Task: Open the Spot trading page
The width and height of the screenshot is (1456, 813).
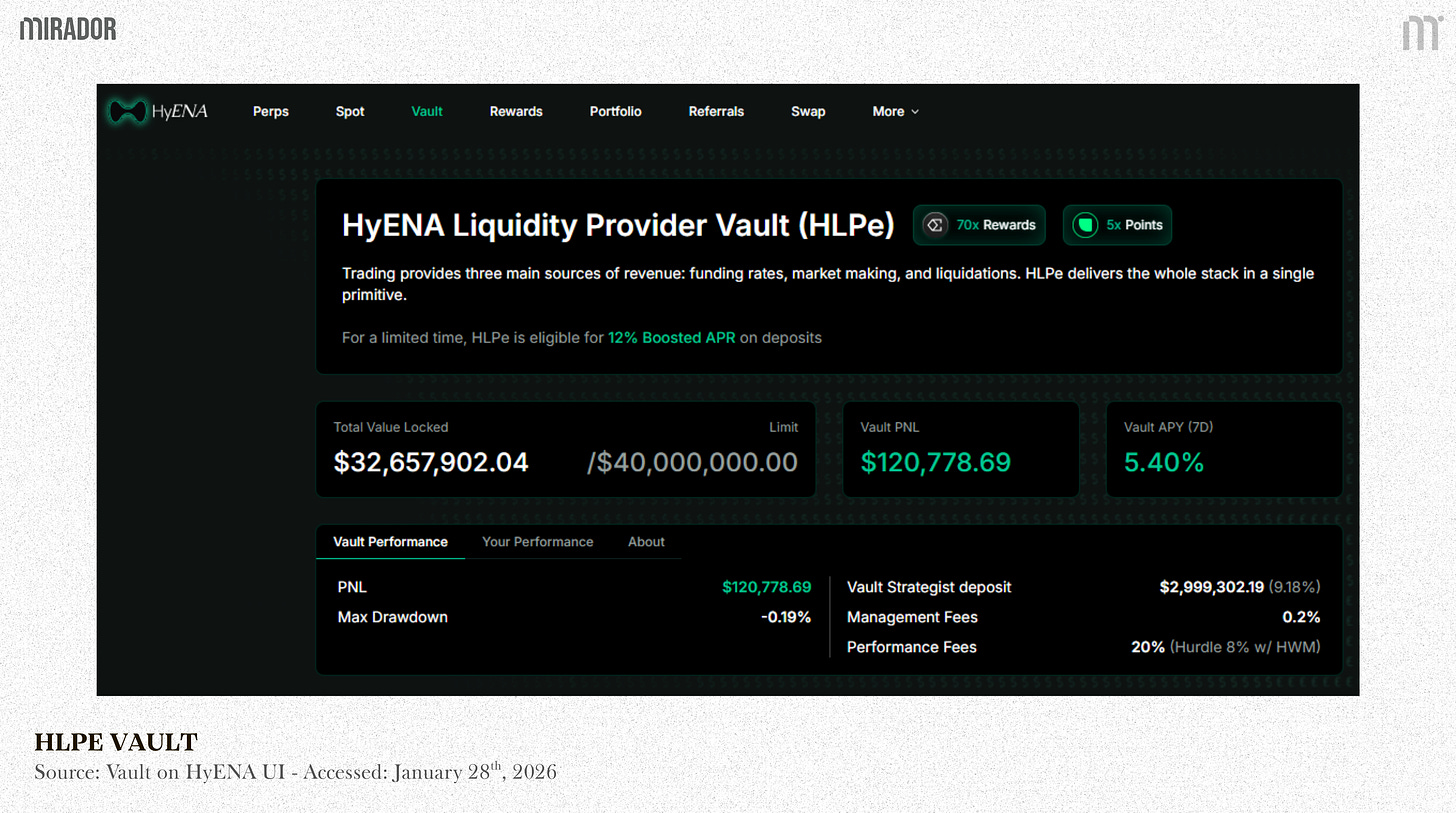Action: [x=350, y=112]
